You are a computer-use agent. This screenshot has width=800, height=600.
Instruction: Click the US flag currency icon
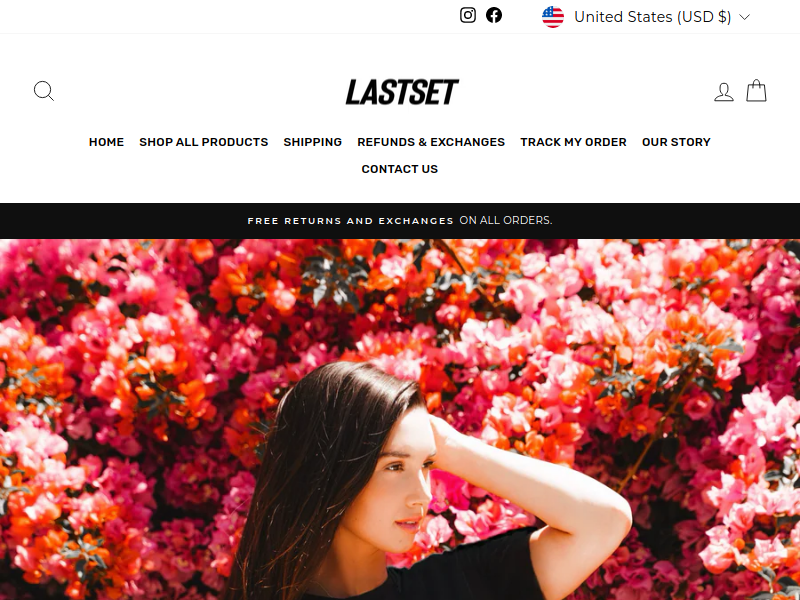[x=553, y=17]
